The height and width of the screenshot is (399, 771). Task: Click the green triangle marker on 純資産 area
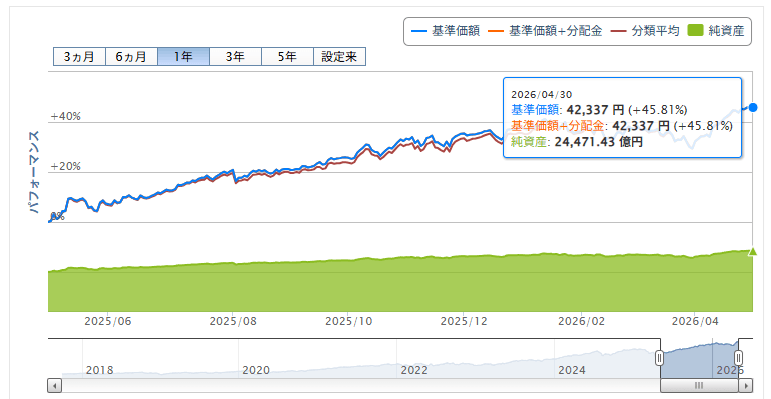coord(752,252)
